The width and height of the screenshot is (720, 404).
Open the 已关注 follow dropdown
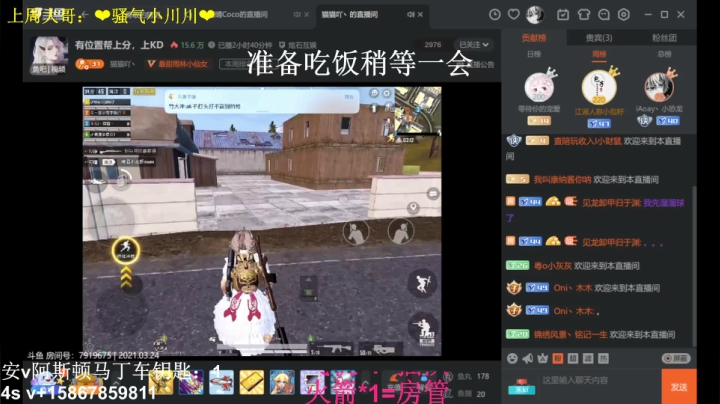pyautogui.click(x=474, y=45)
